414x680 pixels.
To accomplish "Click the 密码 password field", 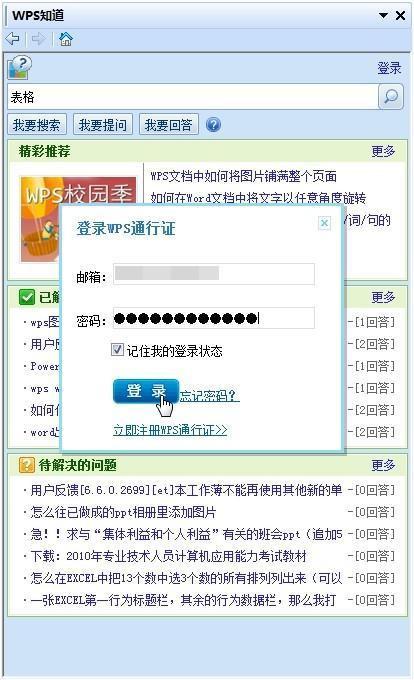I will click(214, 319).
